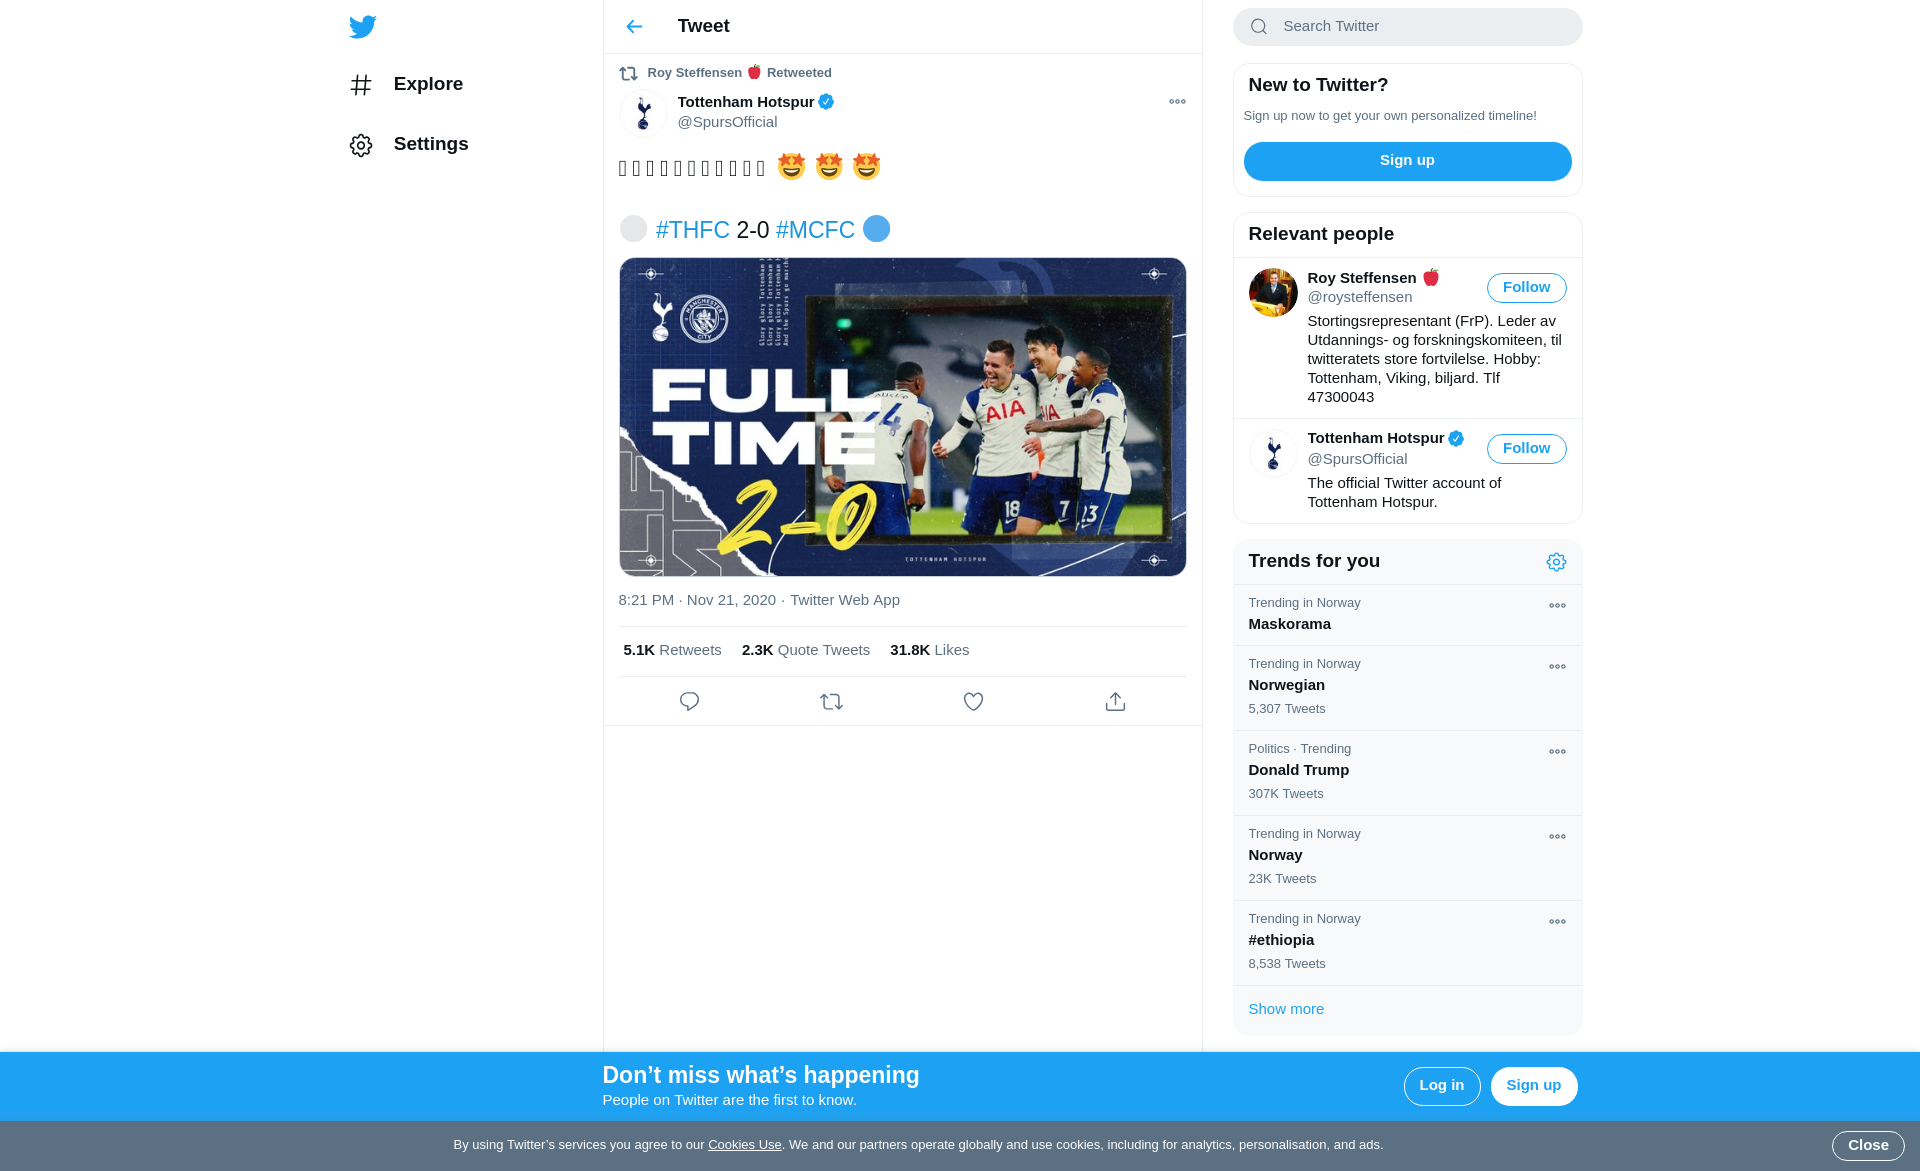Like the tweet with the heart icon
This screenshot has height=1171, width=1920.
(973, 702)
